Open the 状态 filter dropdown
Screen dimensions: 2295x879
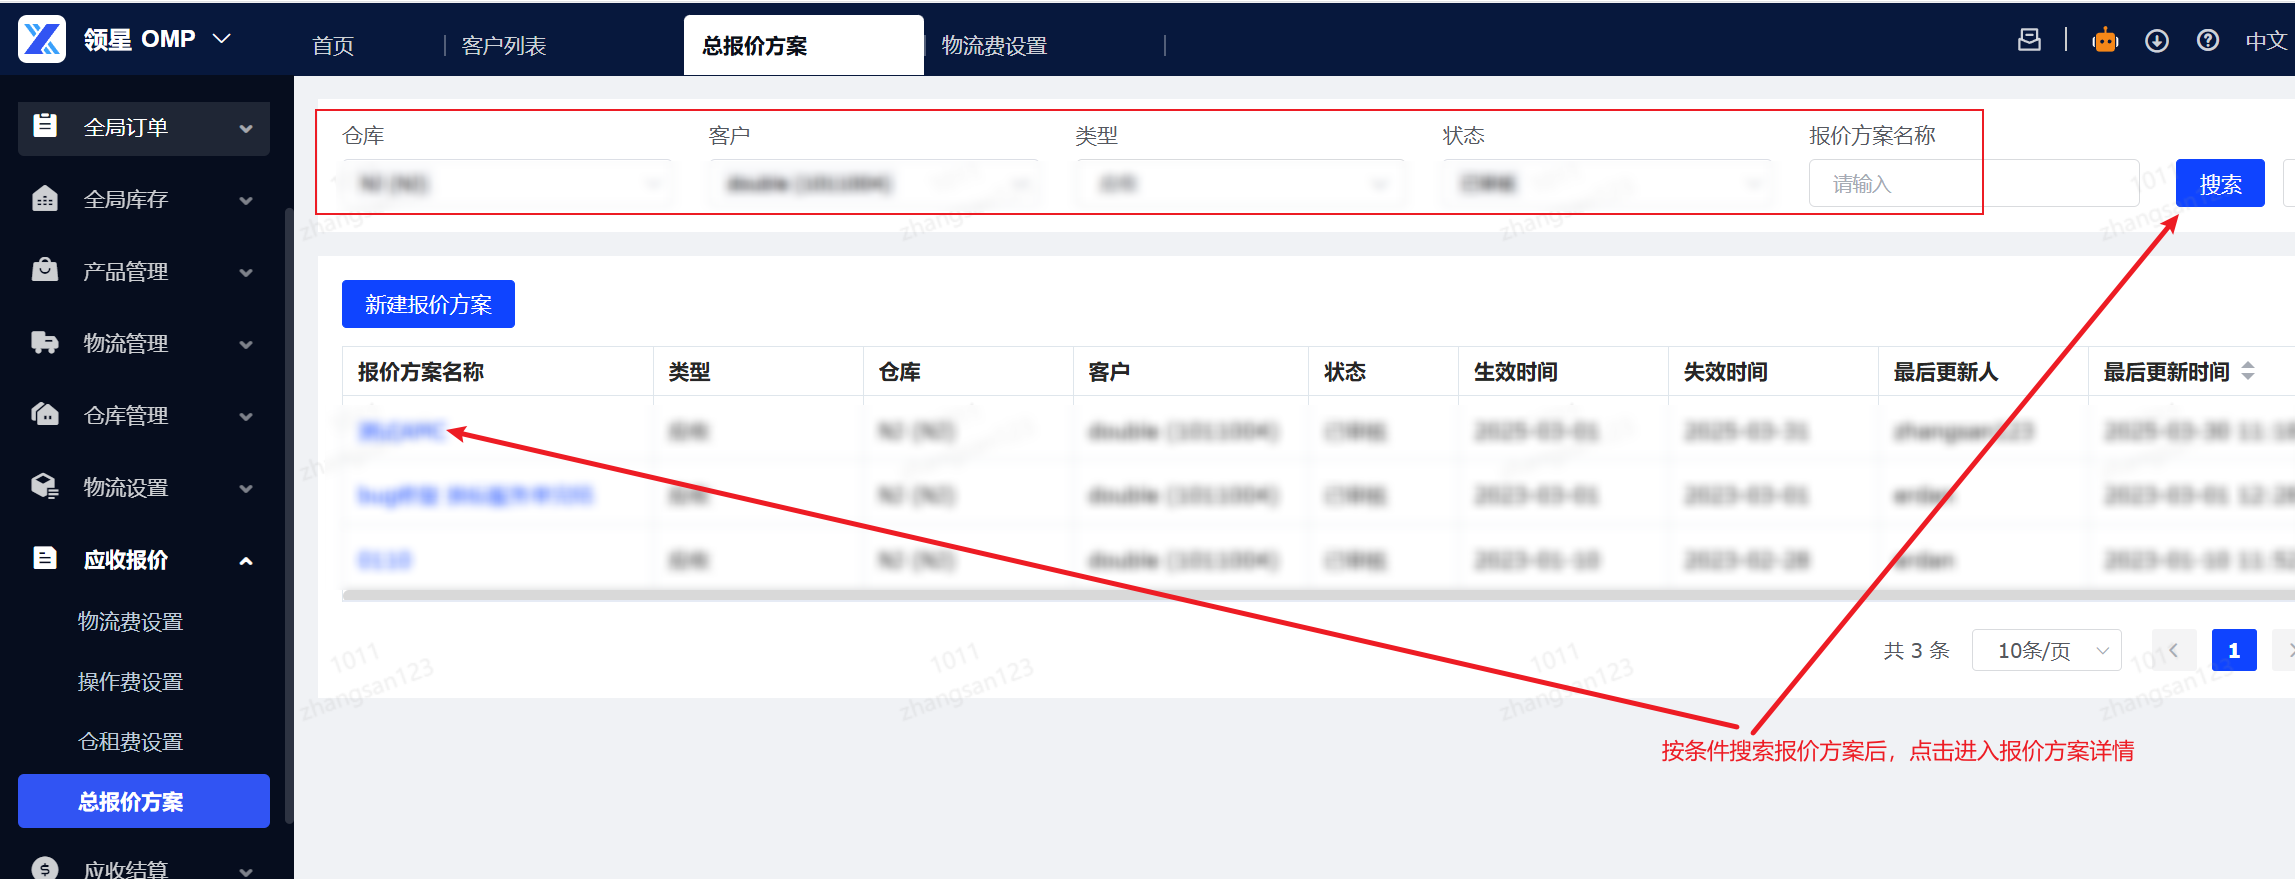pyautogui.click(x=1607, y=184)
